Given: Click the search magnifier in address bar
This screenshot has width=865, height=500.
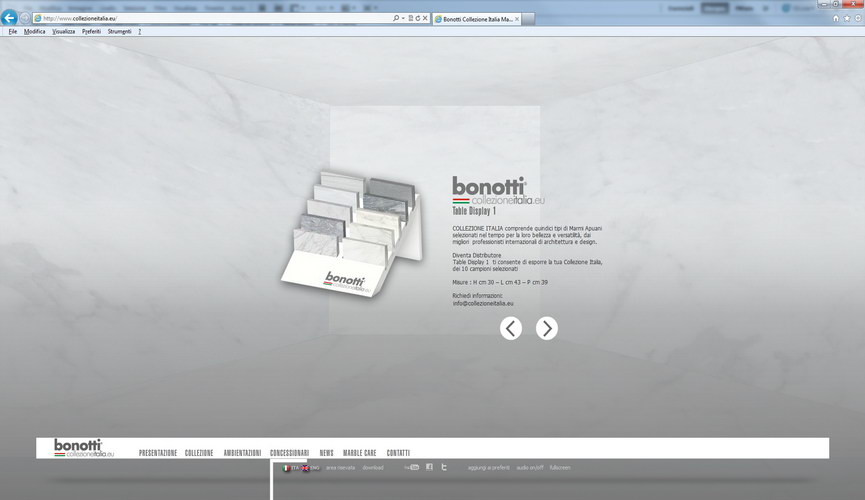Looking at the screenshot, I should 396,18.
